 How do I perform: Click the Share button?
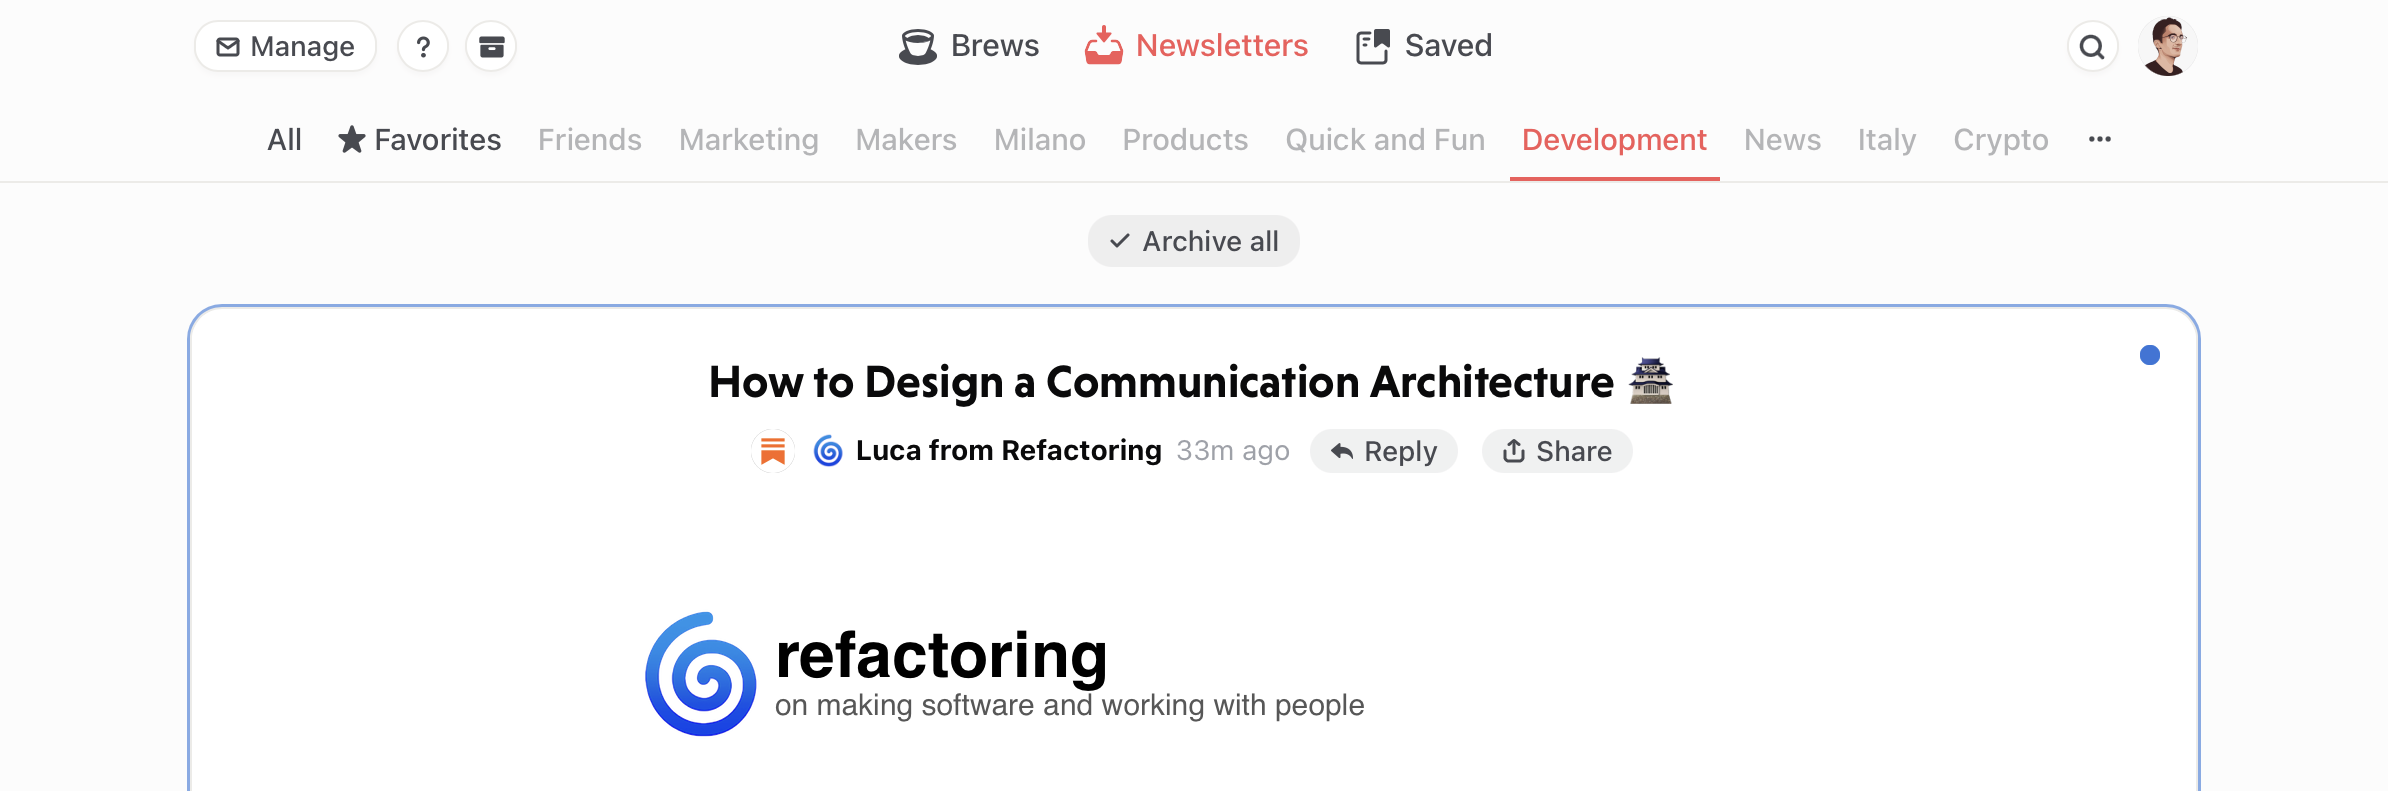point(1557,451)
